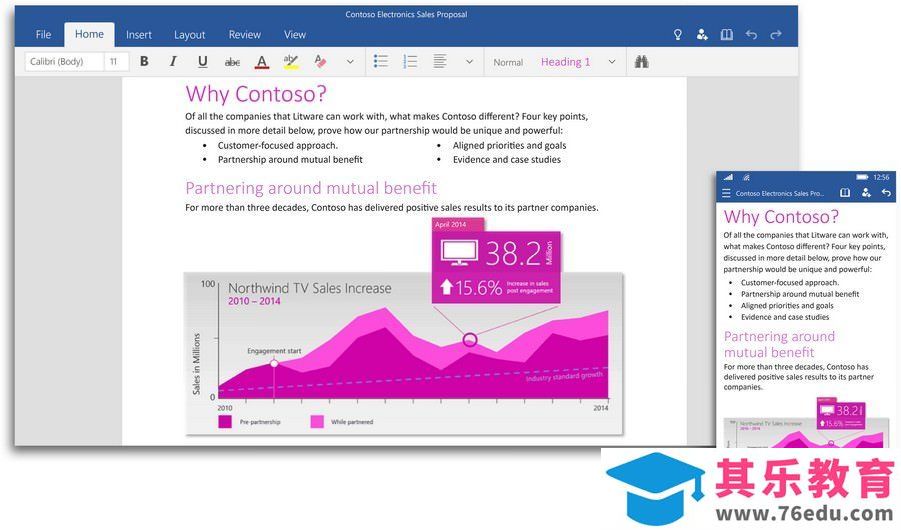Expand more font formatting options
Viewport: 901px width, 530px height.
(x=350, y=62)
